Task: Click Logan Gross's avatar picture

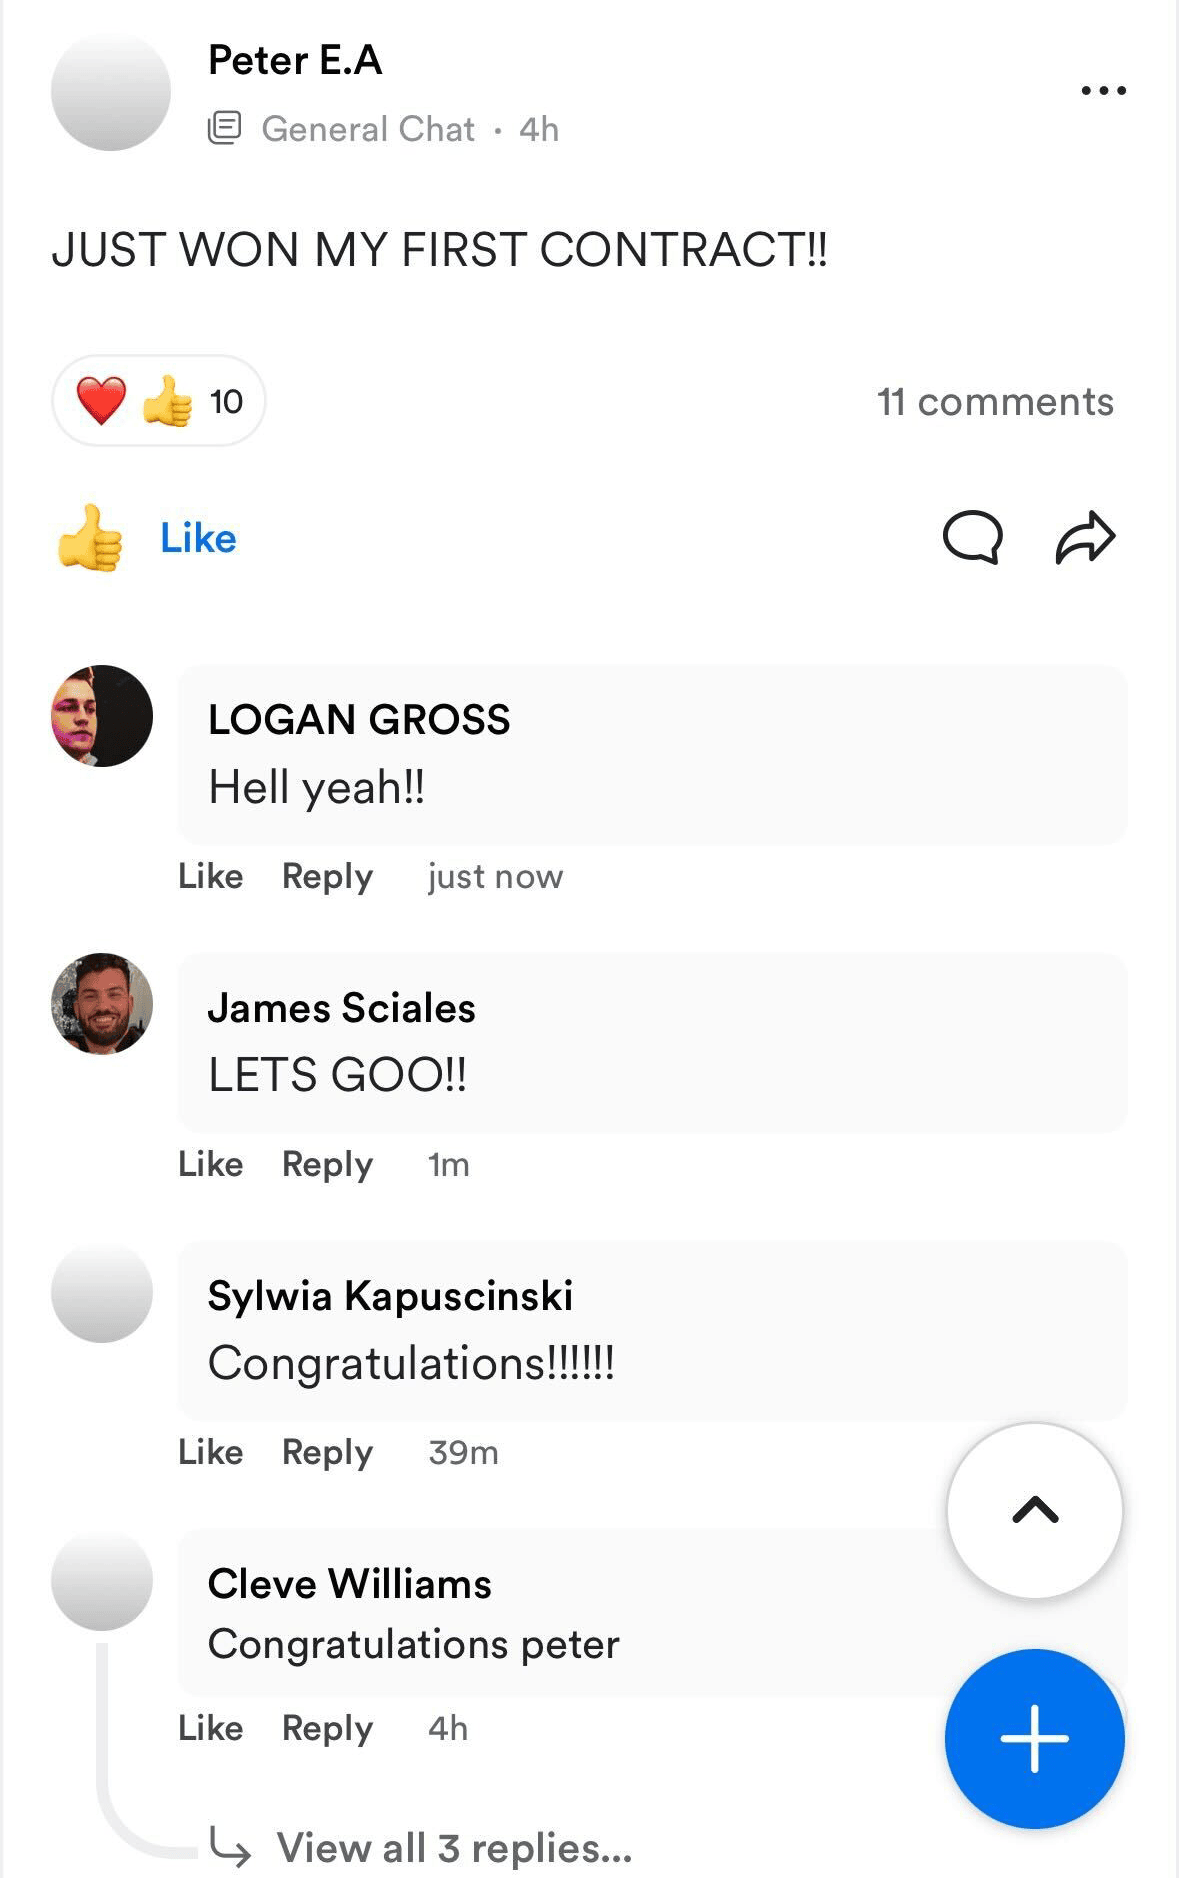Action: 102,716
